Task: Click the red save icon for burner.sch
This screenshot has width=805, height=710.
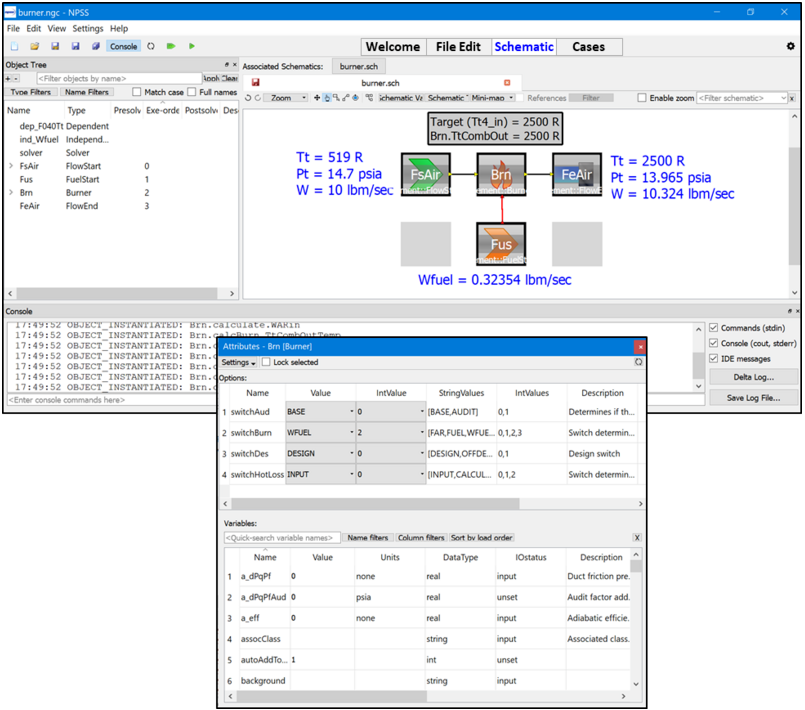Action: (256, 82)
